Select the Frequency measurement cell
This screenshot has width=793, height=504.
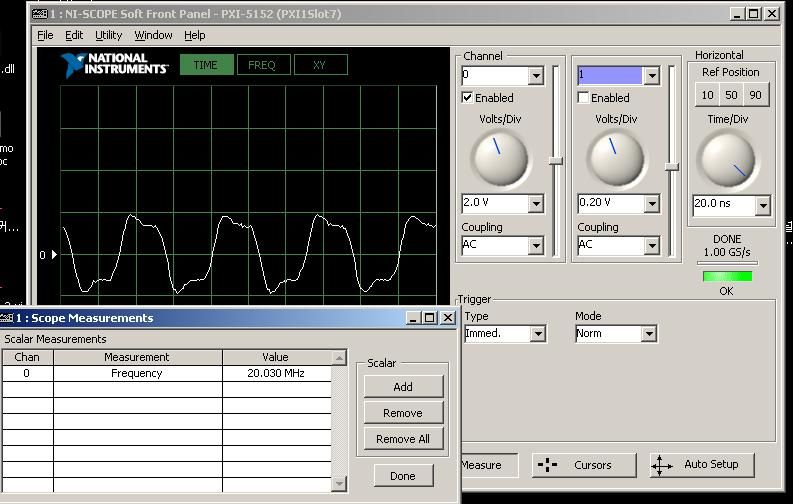click(x=137, y=374)
